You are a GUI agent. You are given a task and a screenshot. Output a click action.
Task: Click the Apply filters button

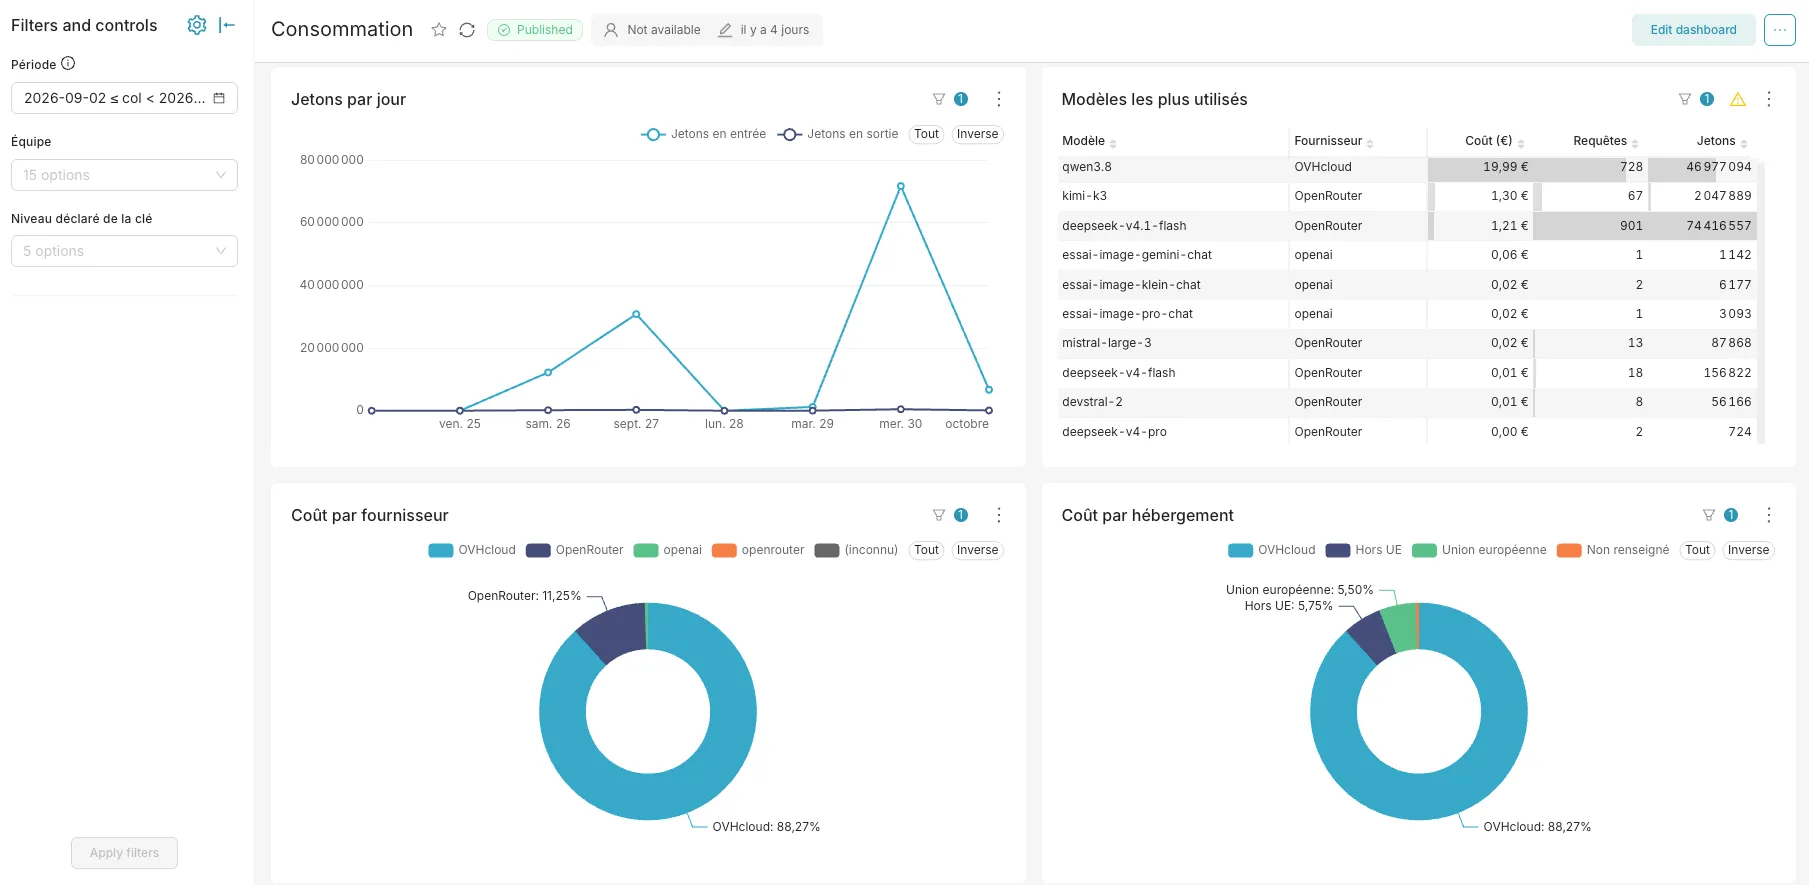point(124,853)
